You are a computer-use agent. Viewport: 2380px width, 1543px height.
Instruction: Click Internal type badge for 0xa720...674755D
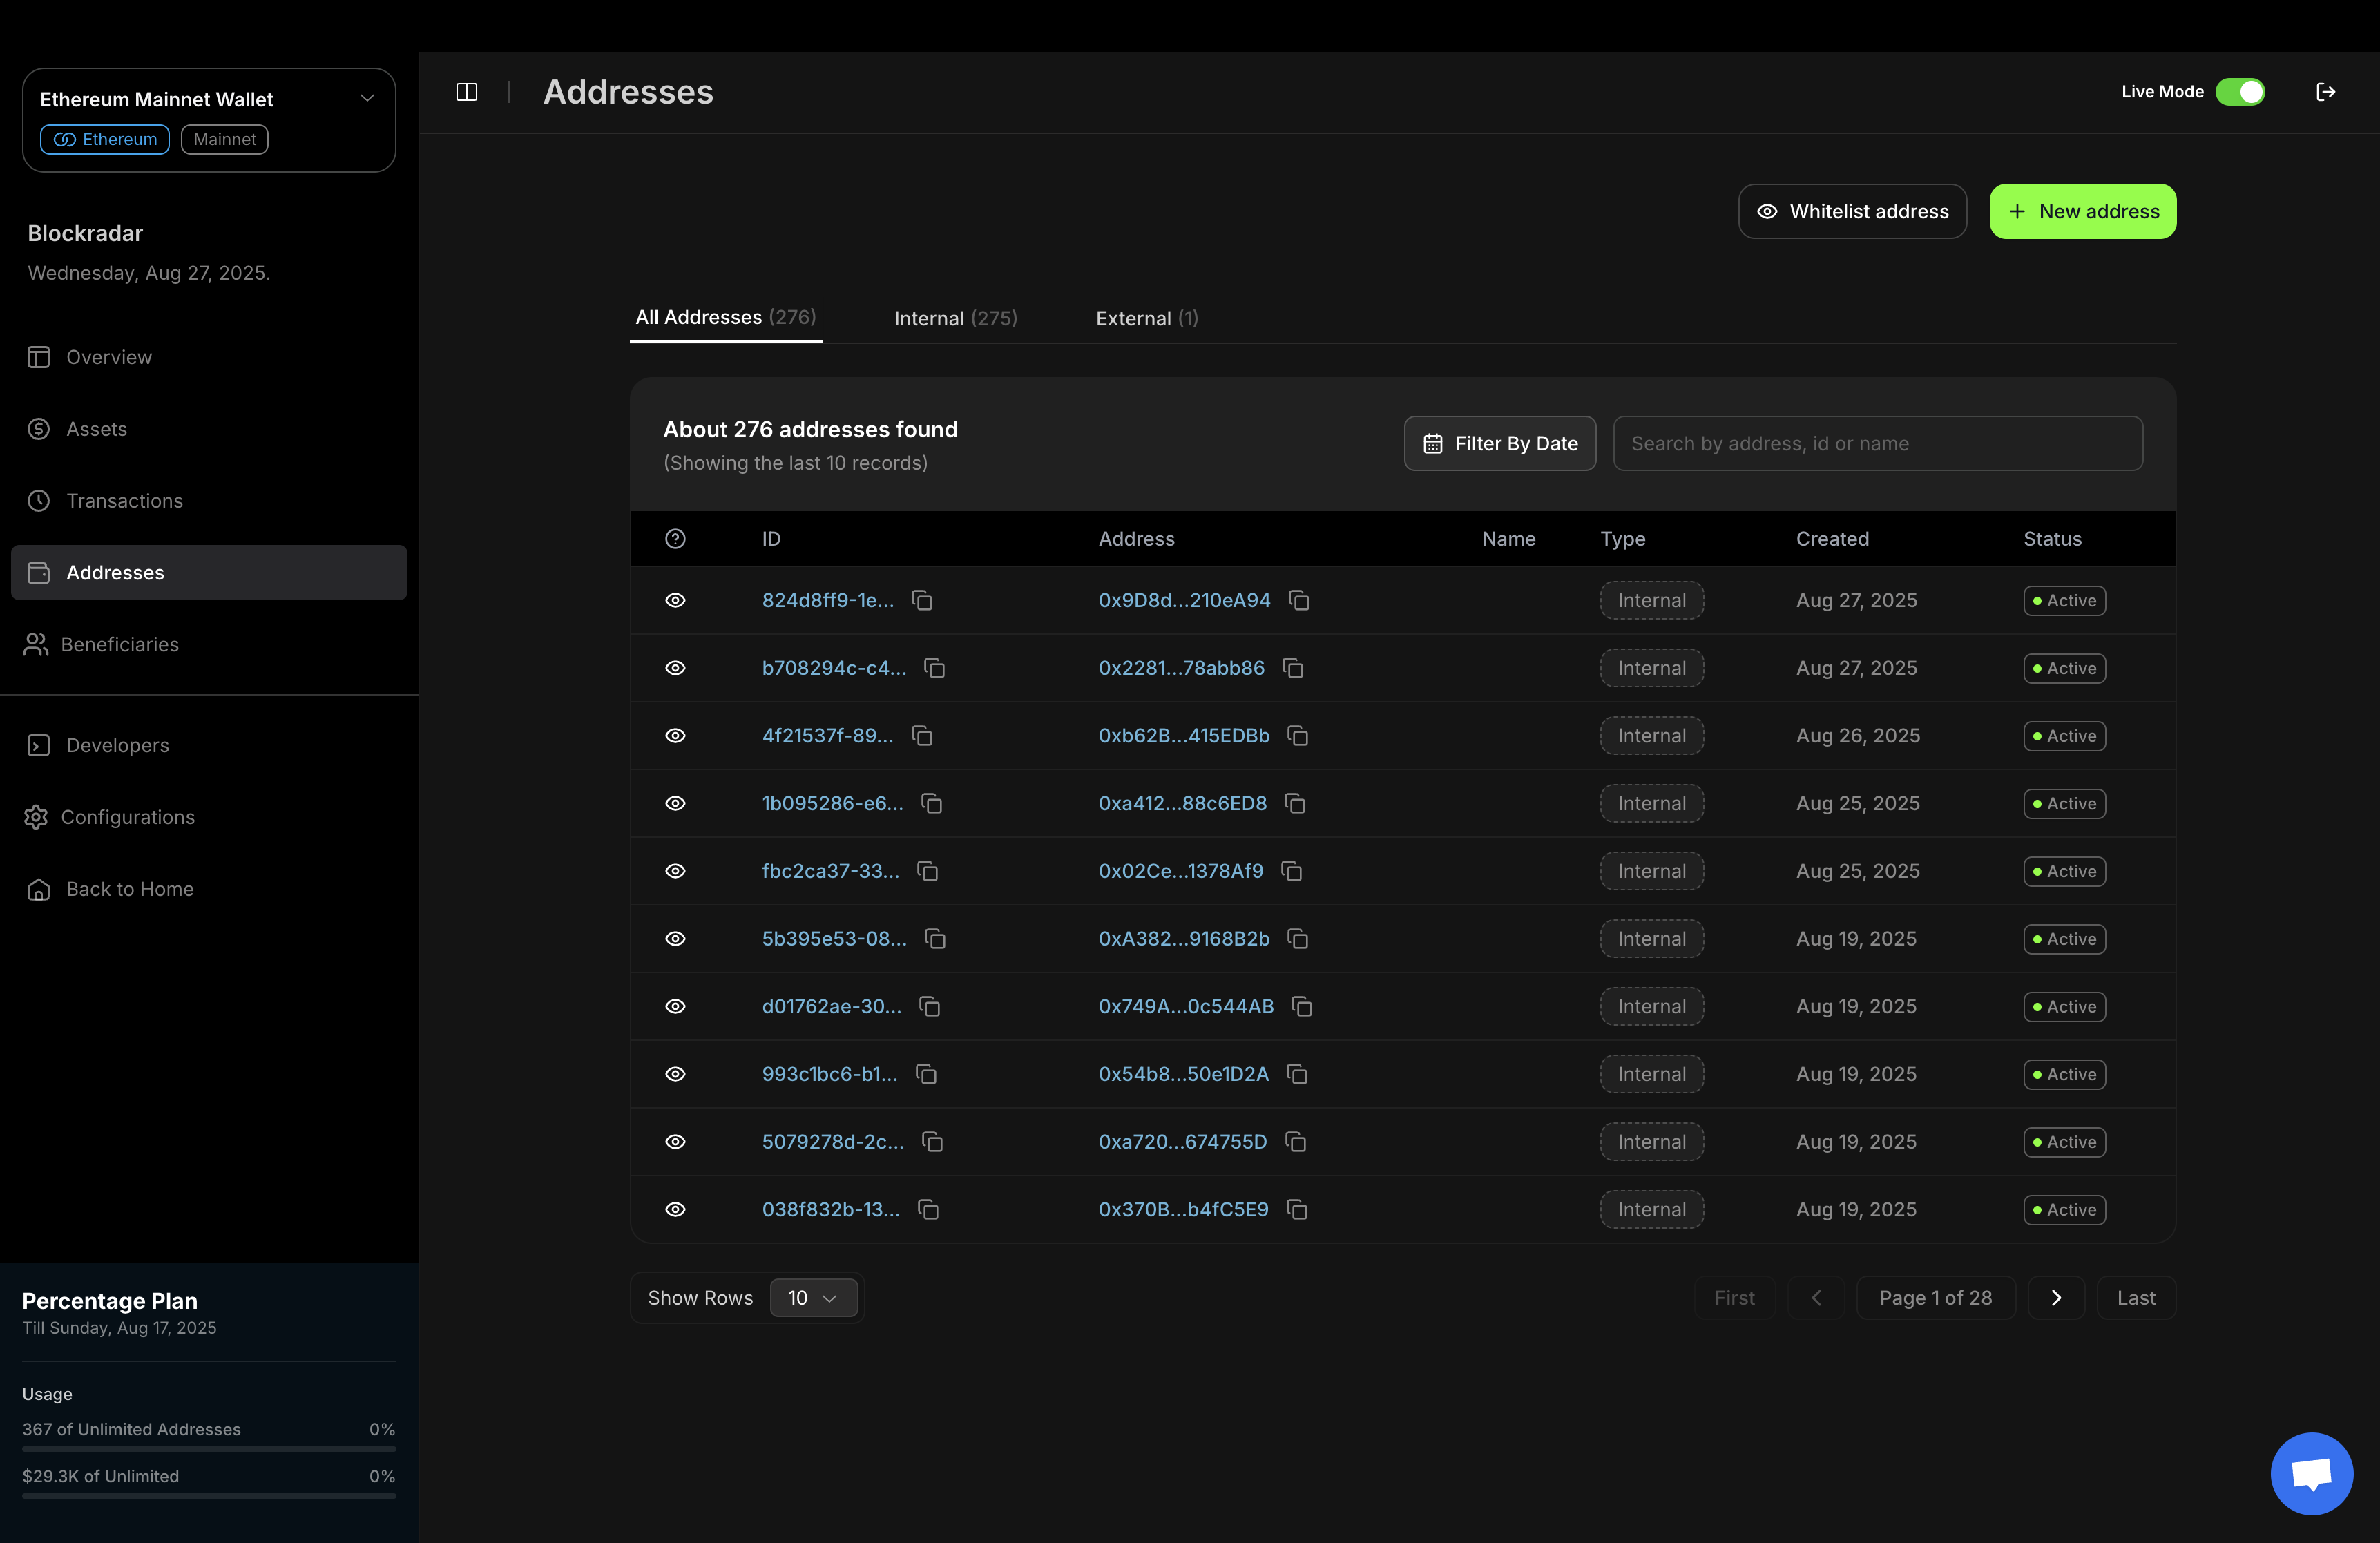(x=1651, y=1142)
